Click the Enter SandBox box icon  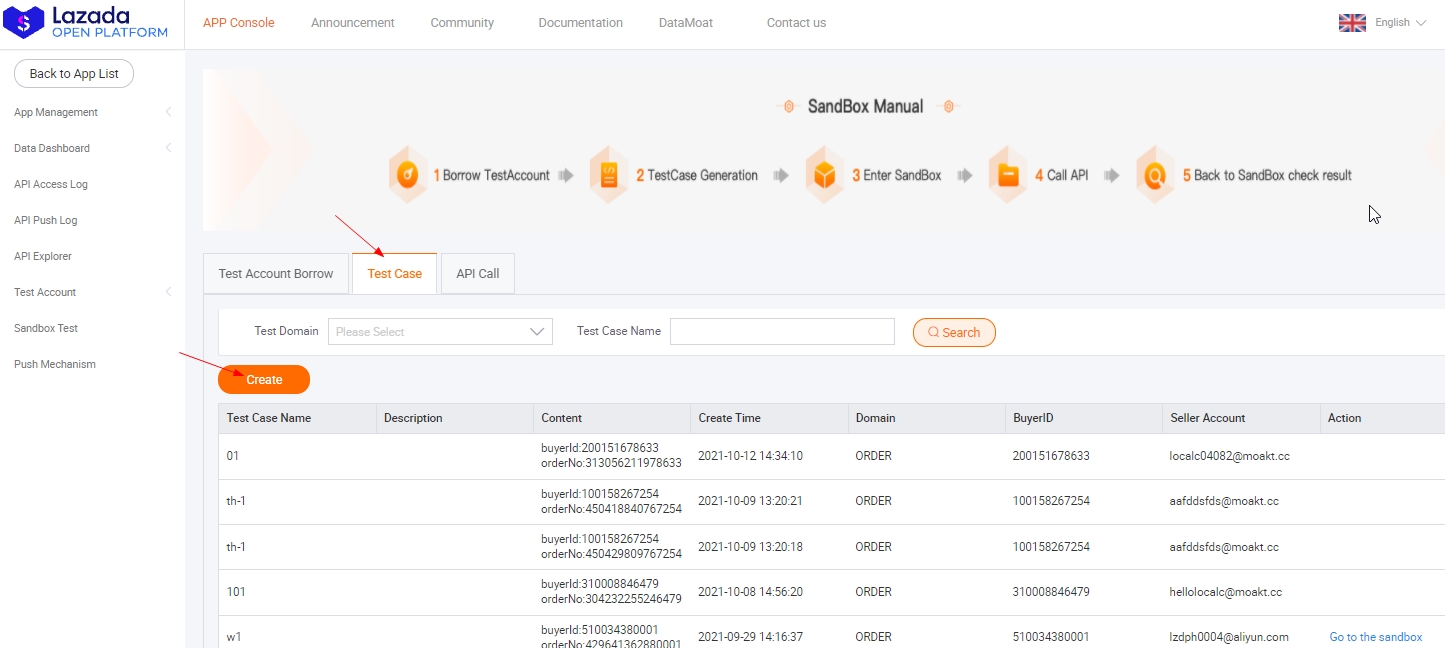pos(825,176)
